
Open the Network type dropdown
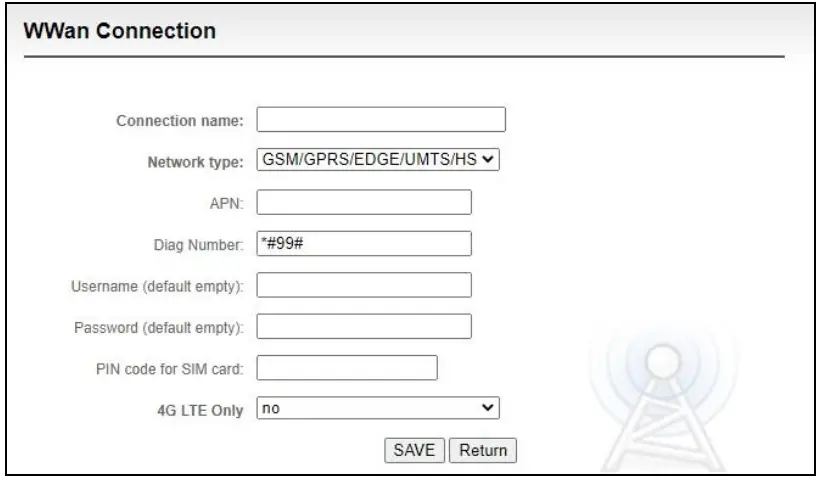point(378,161)
